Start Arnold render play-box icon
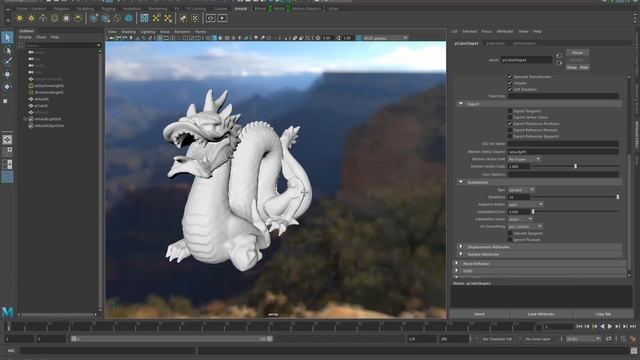 coord(222,18)
